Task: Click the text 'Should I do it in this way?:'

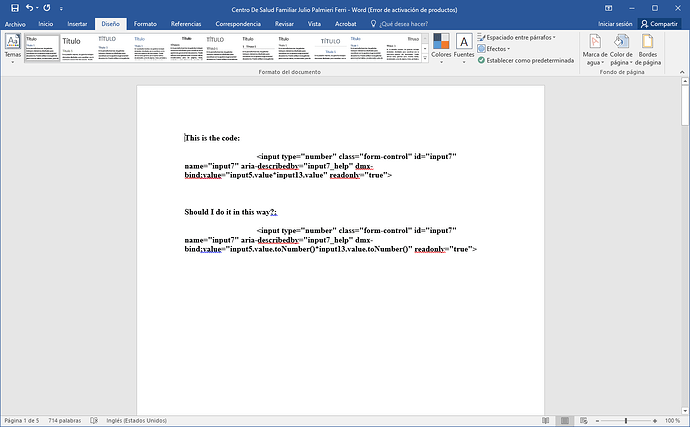Action: [x=231, y=212]
